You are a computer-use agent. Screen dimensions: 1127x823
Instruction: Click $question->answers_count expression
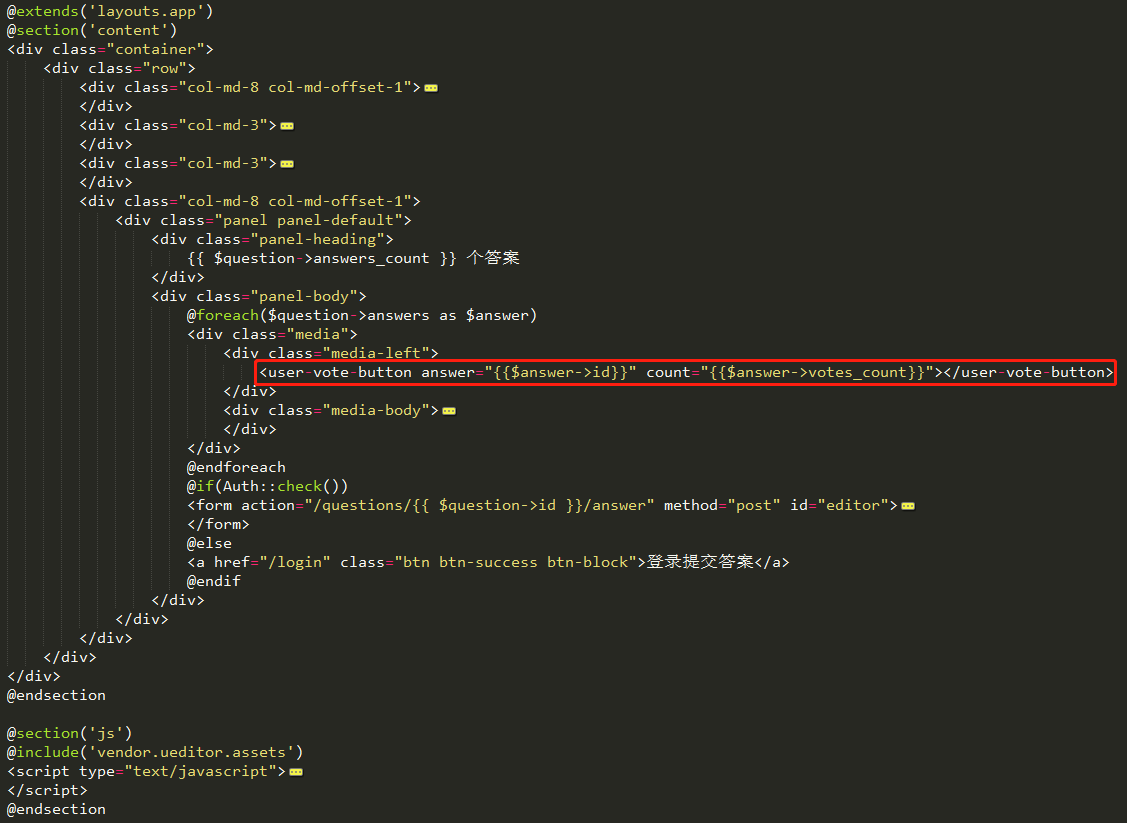pyautogui.click(x=321, y=258)
